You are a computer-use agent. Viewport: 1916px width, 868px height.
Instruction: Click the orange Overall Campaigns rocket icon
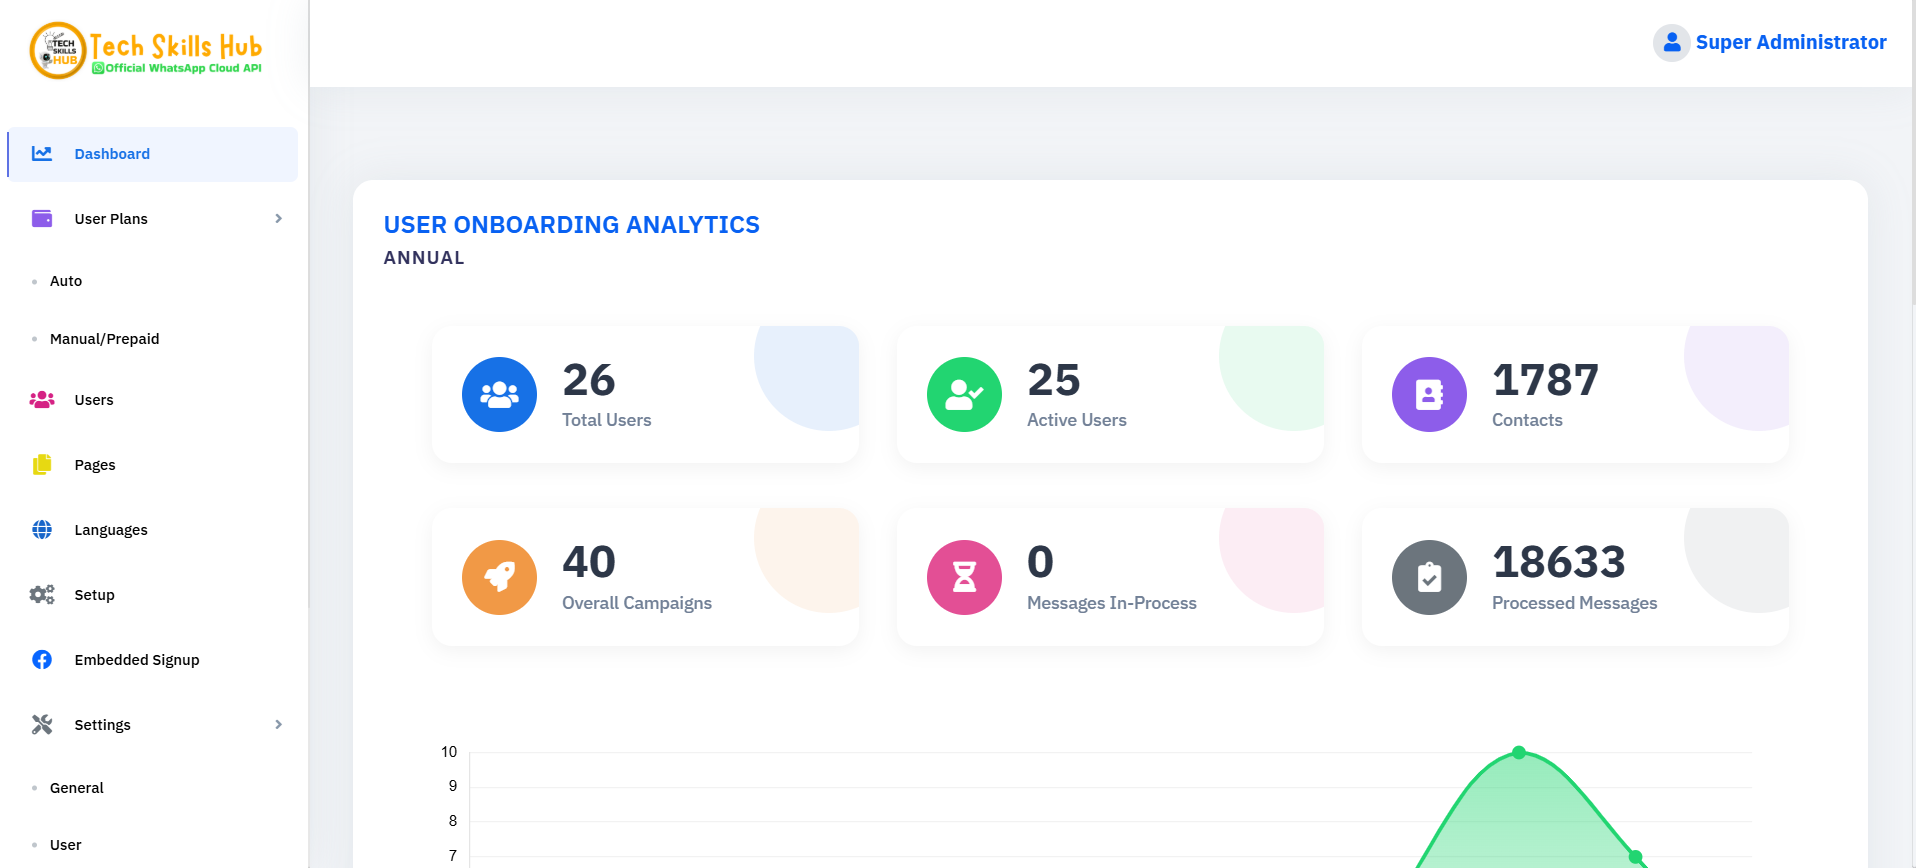pos(499,577)
